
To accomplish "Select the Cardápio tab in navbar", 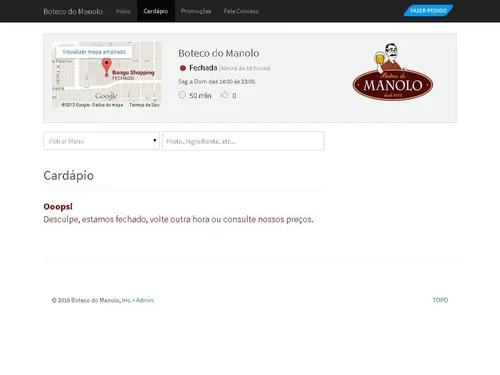I will [x=156, y=11].
